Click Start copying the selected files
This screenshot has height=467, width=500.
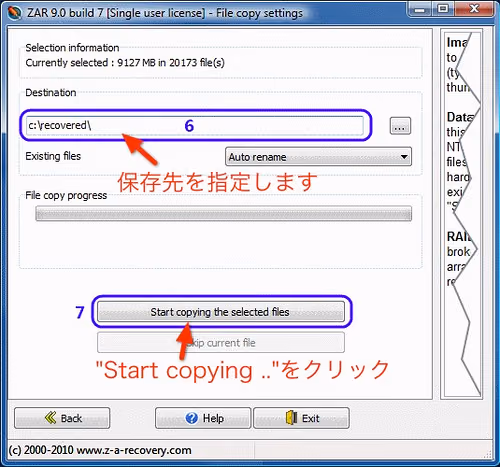tap(221, 312)
